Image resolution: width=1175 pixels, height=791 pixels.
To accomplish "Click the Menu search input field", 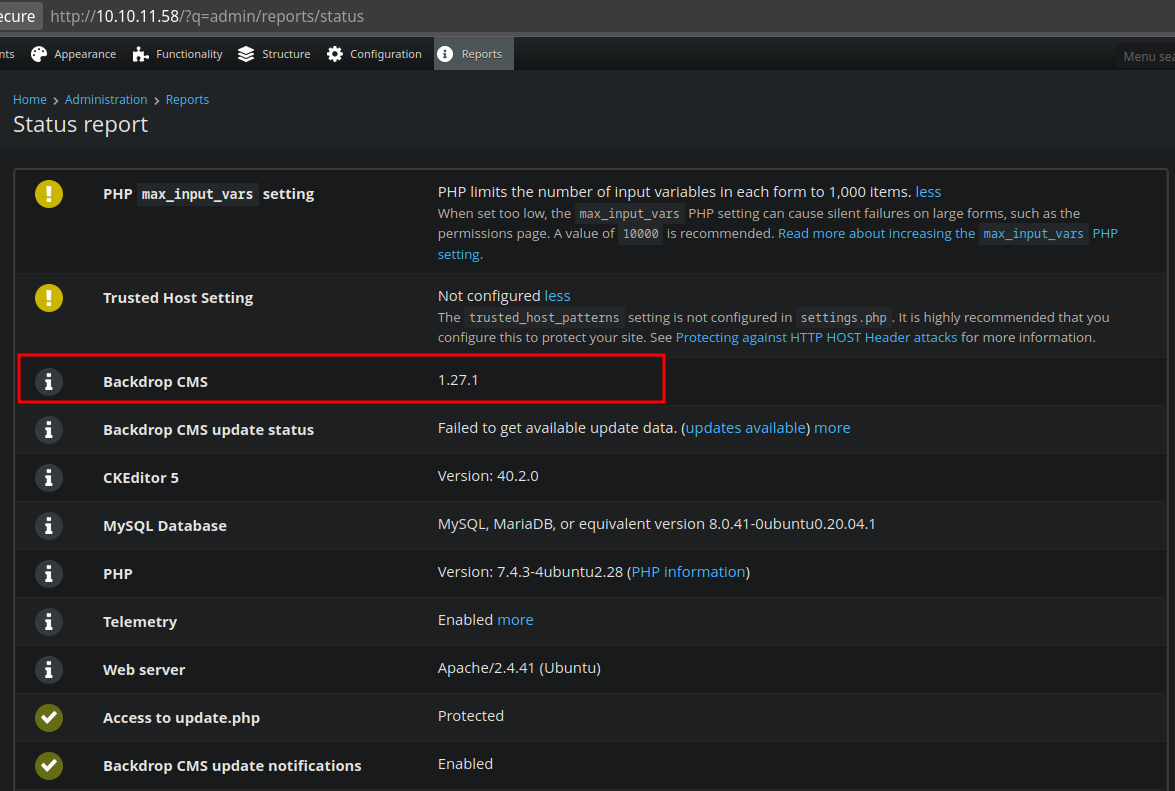I will (1146, 56).
